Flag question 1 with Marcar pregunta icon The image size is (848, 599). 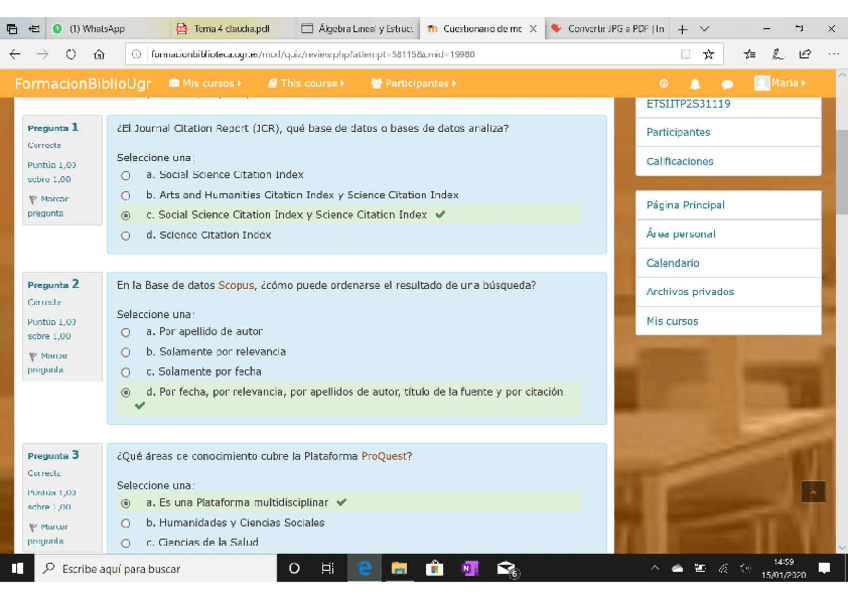point(34,199)
